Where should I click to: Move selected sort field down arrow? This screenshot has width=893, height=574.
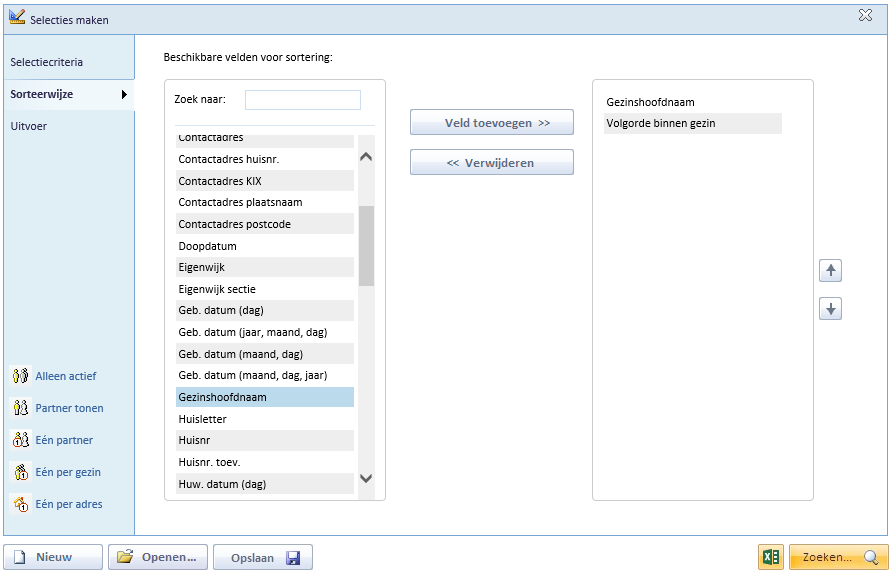click(x=830, y=309)
